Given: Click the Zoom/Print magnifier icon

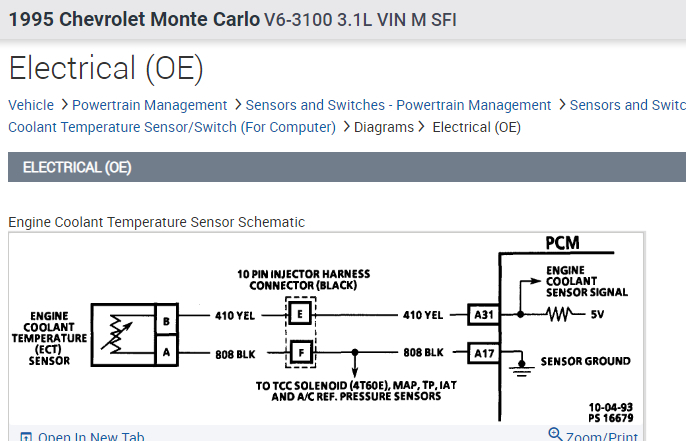Looking at the screenshot, I should point(556,434).
